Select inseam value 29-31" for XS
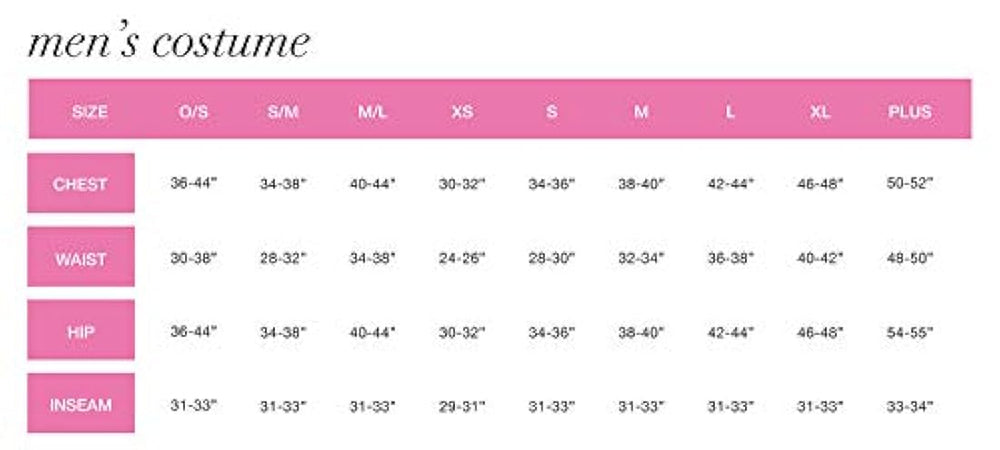Viewport: 1000px width, 450px height. click(462, 405)
